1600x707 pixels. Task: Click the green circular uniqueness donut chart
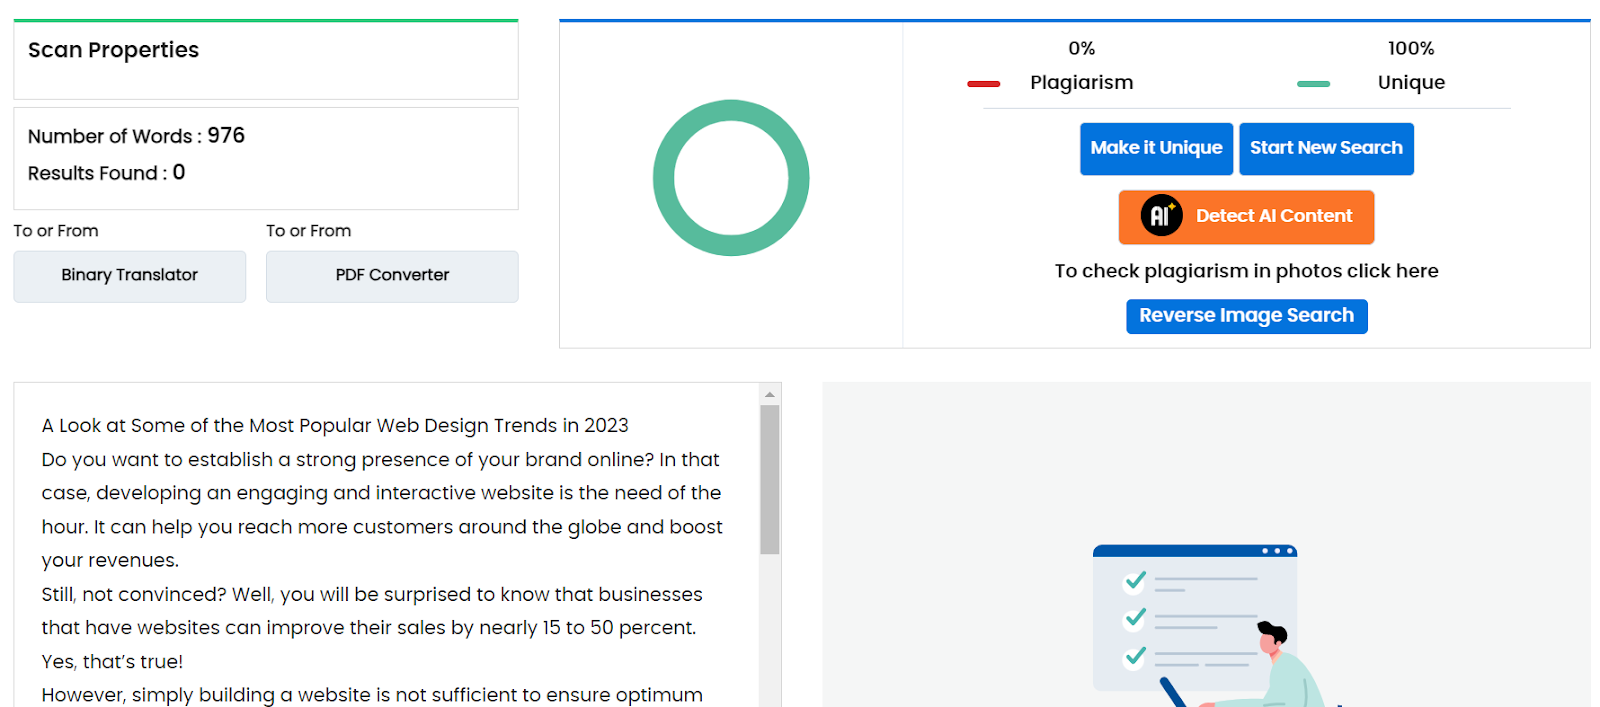pos(731,178)
